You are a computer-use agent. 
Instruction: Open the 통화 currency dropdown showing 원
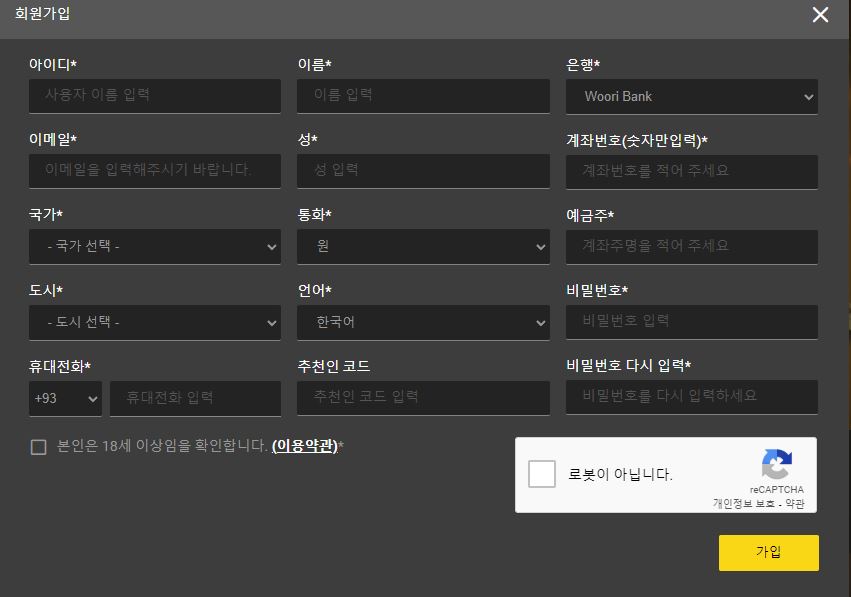click(423, 246)
